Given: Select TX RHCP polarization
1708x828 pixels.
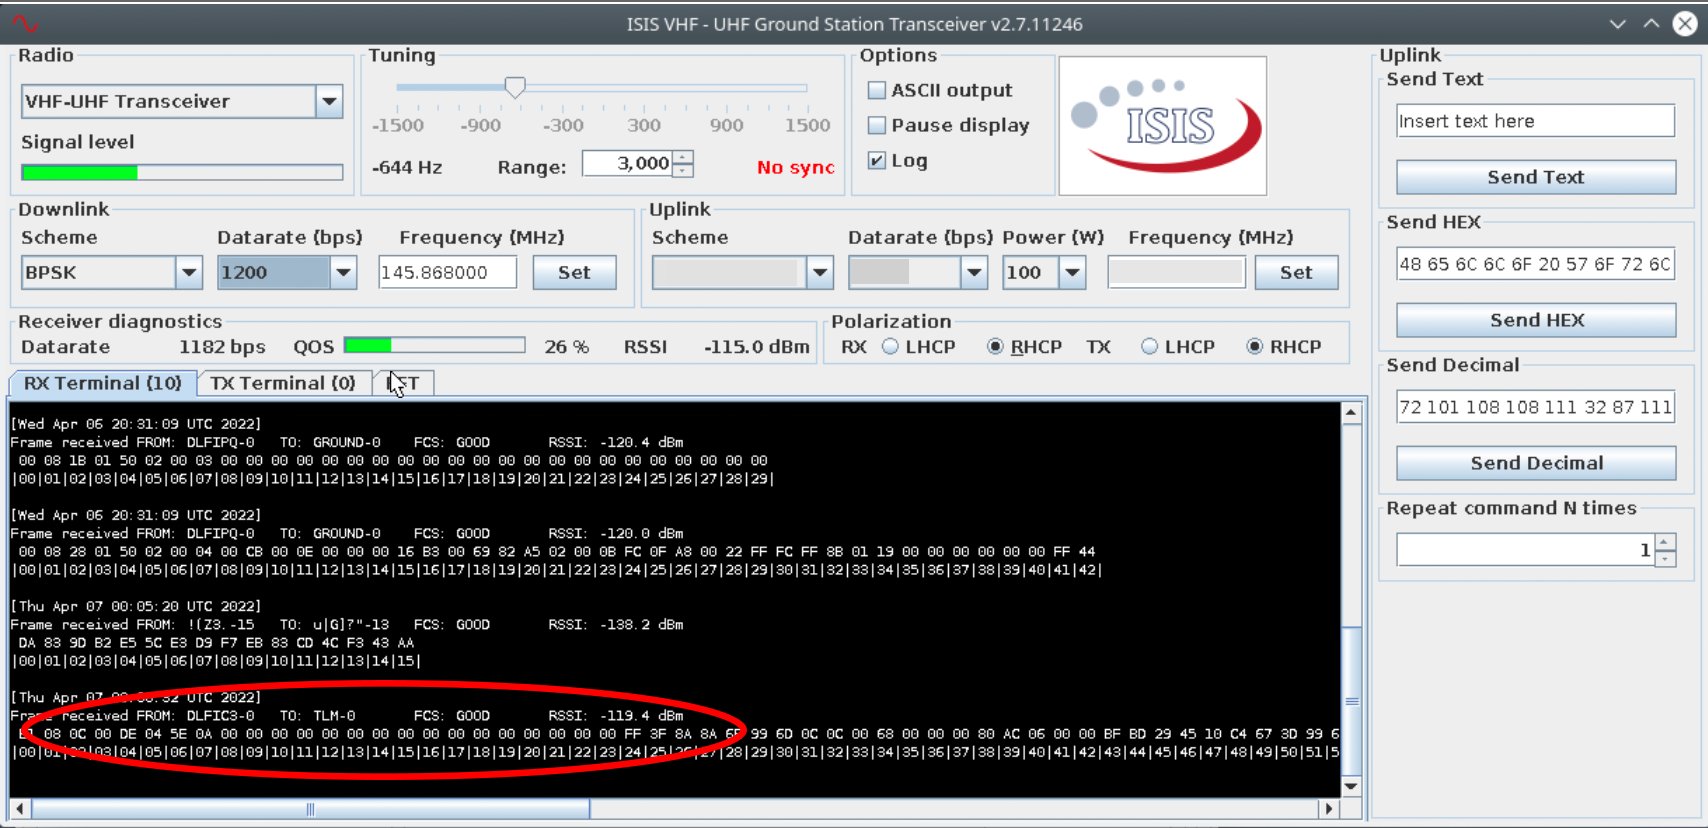Looking at the screenshot, I should [1254, 346].
